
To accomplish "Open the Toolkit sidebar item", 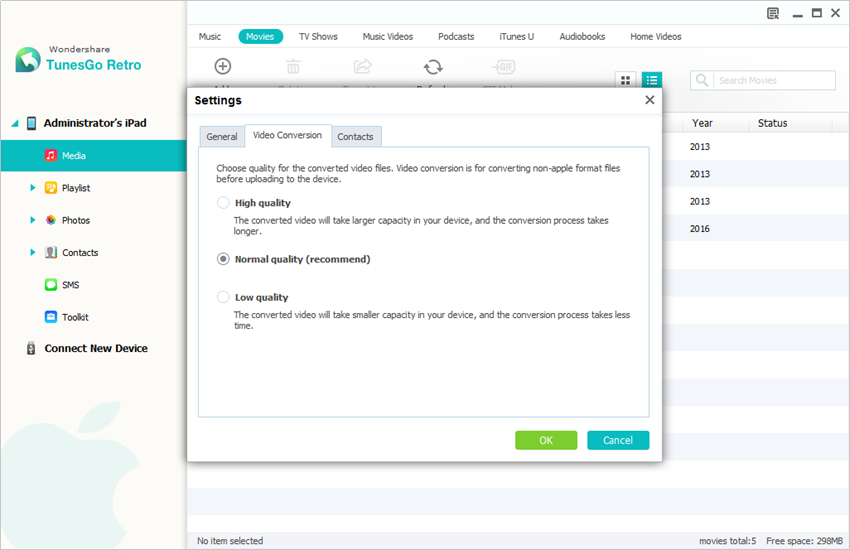I will tap(75, 317).
